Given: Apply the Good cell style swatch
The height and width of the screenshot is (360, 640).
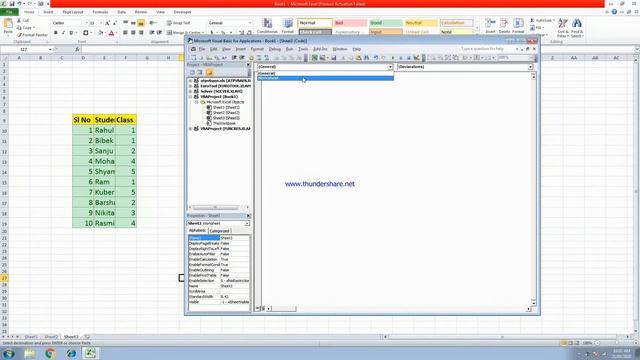Looking at the screenshot, I should 386,23.
